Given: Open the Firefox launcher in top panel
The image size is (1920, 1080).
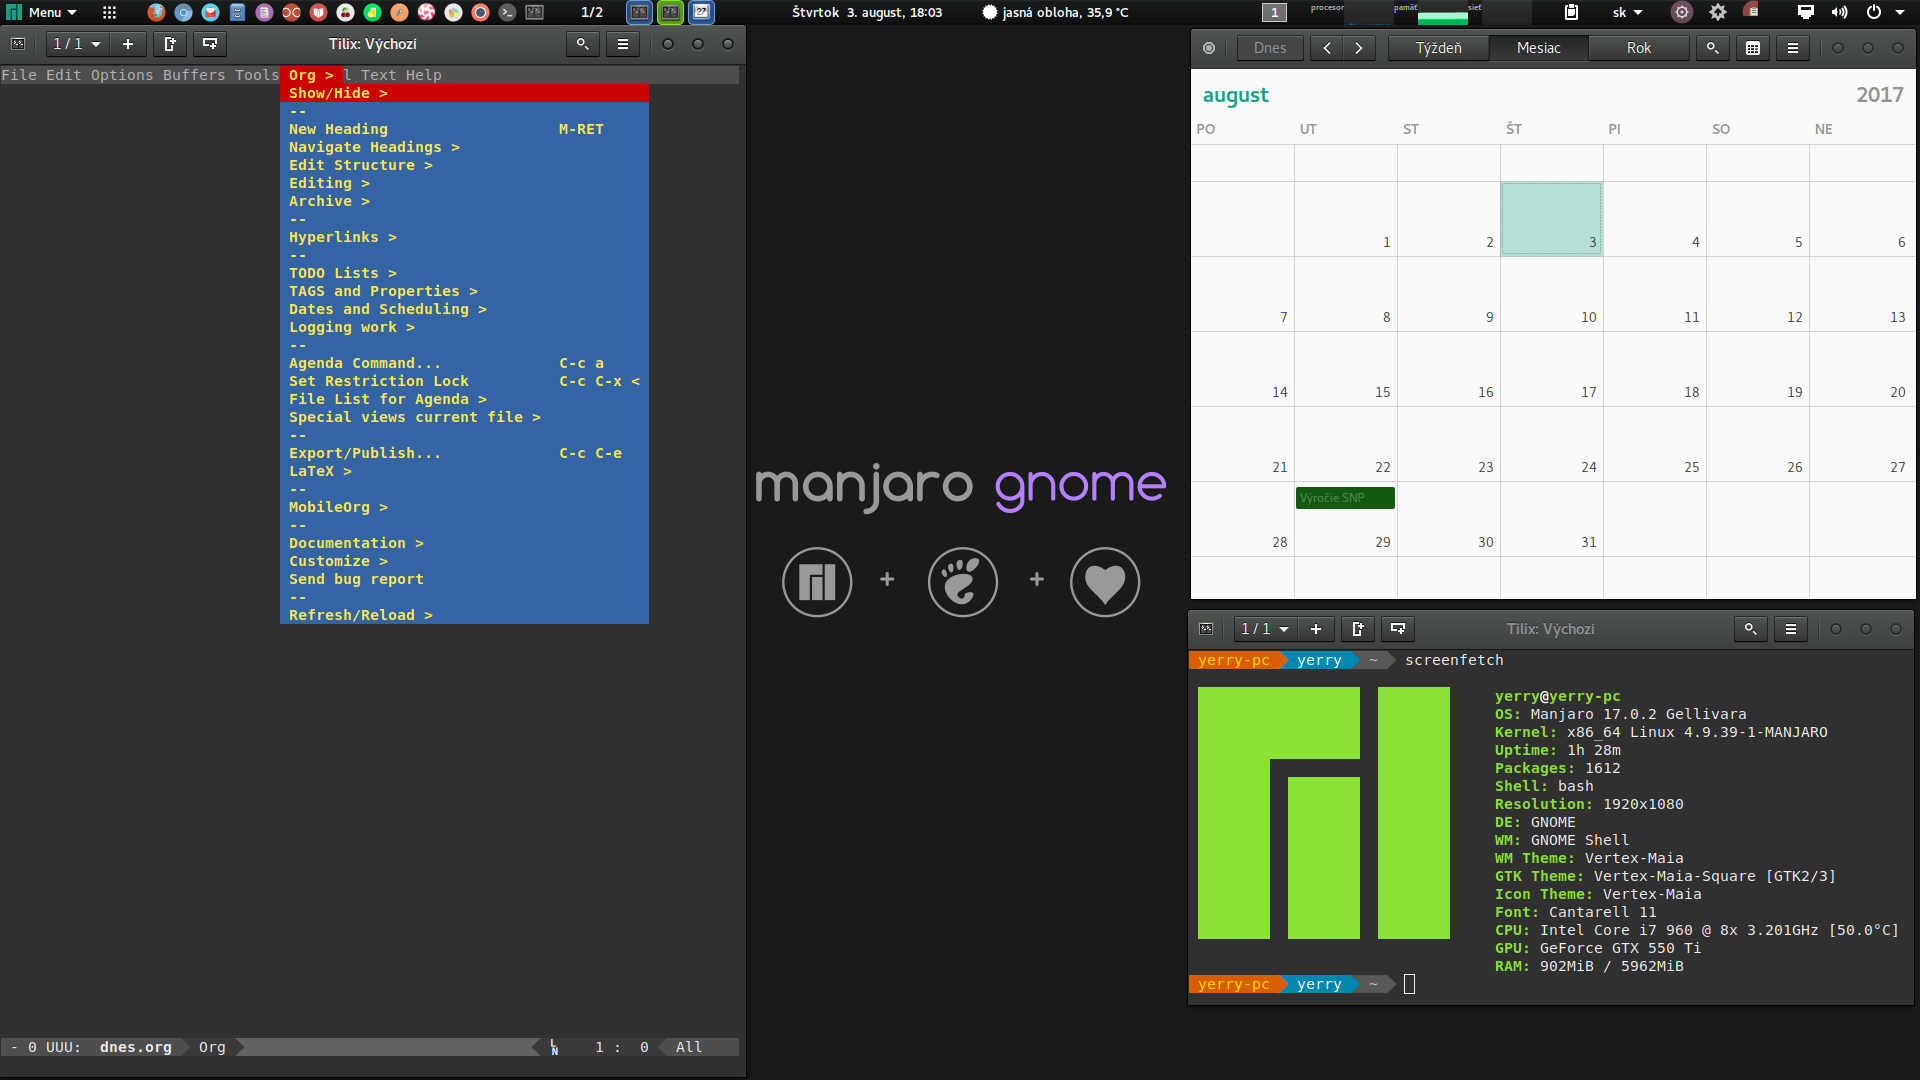Looking at the screenshot, I should pyautogui.click(x=156, y=13).
